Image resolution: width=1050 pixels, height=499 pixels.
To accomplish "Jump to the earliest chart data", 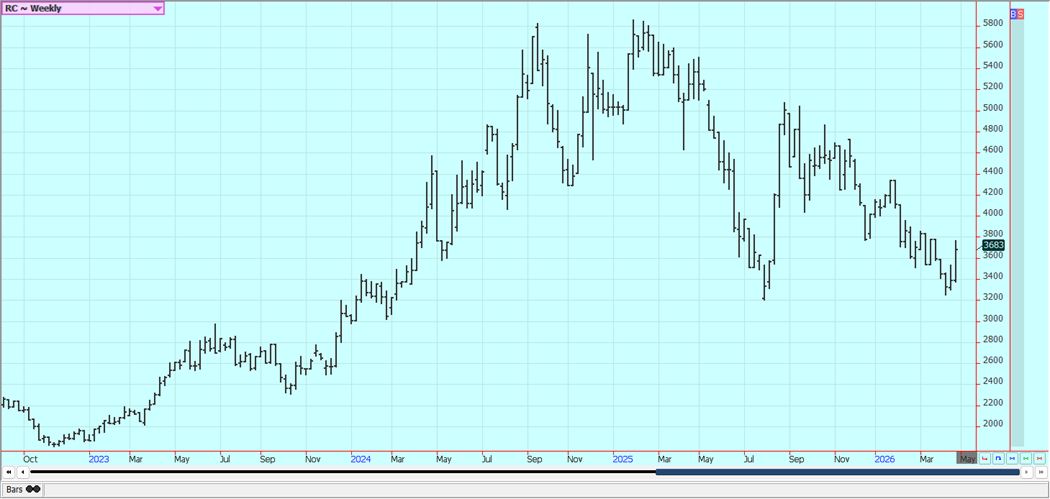I will point(9,472).
